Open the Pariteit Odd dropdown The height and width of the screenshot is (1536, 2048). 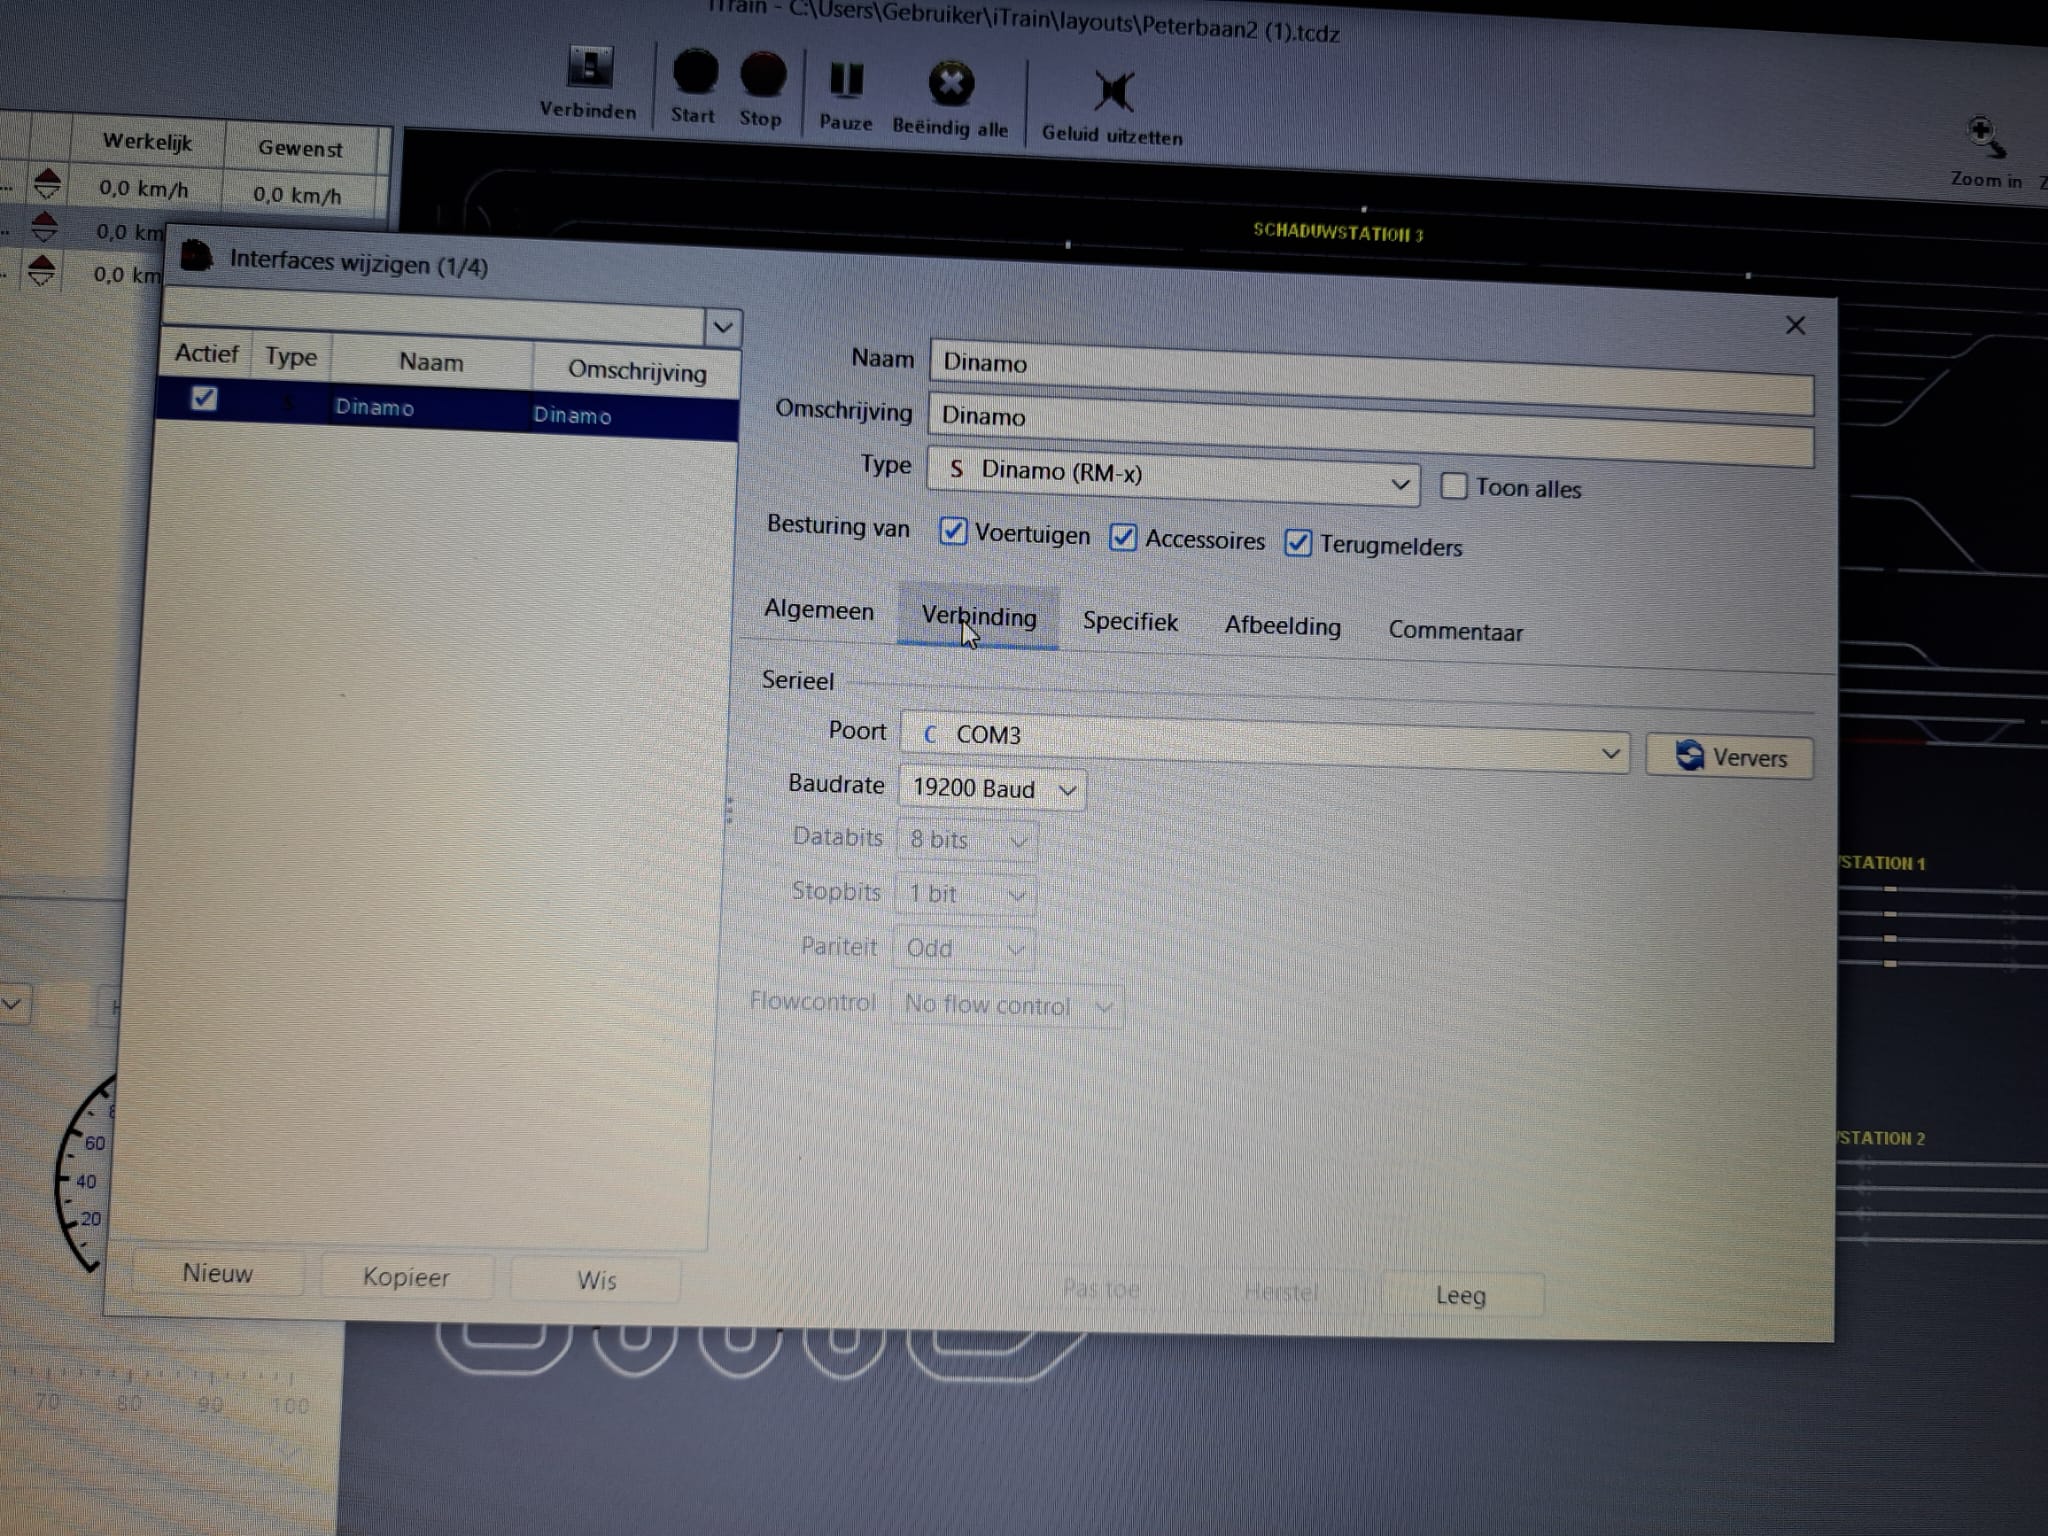(x=963, y=947)
